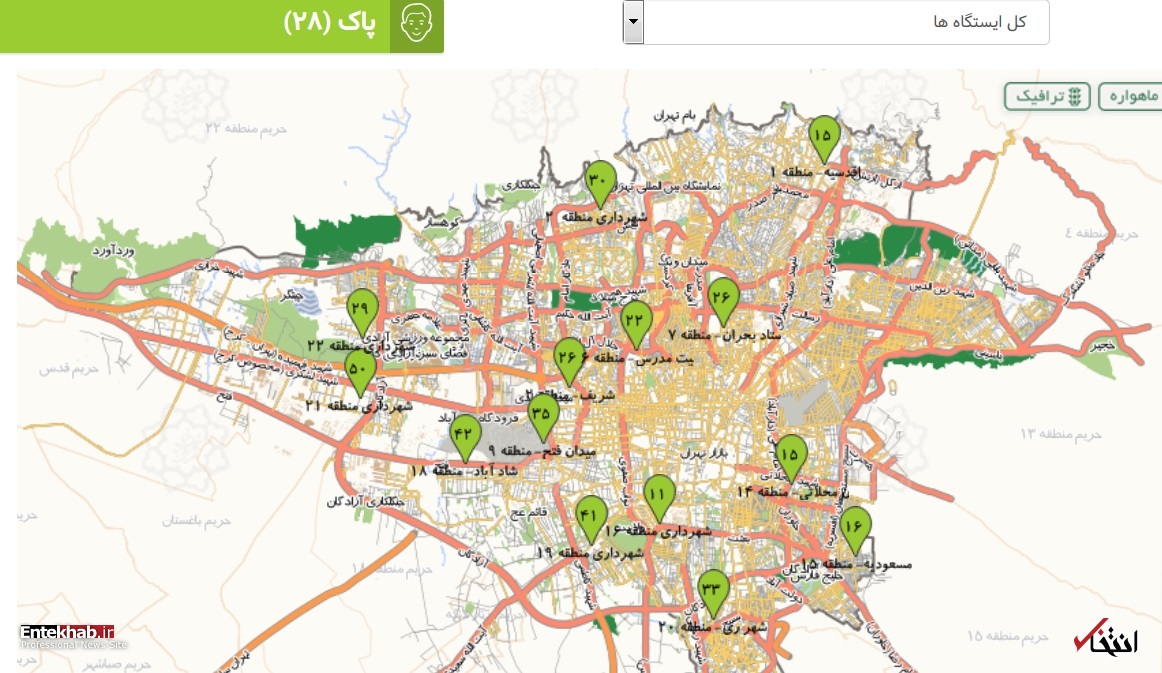Select marker 35 at Meydan Fath Region 9
Viewport: 1162px width, 673px height.
[542, 417]
